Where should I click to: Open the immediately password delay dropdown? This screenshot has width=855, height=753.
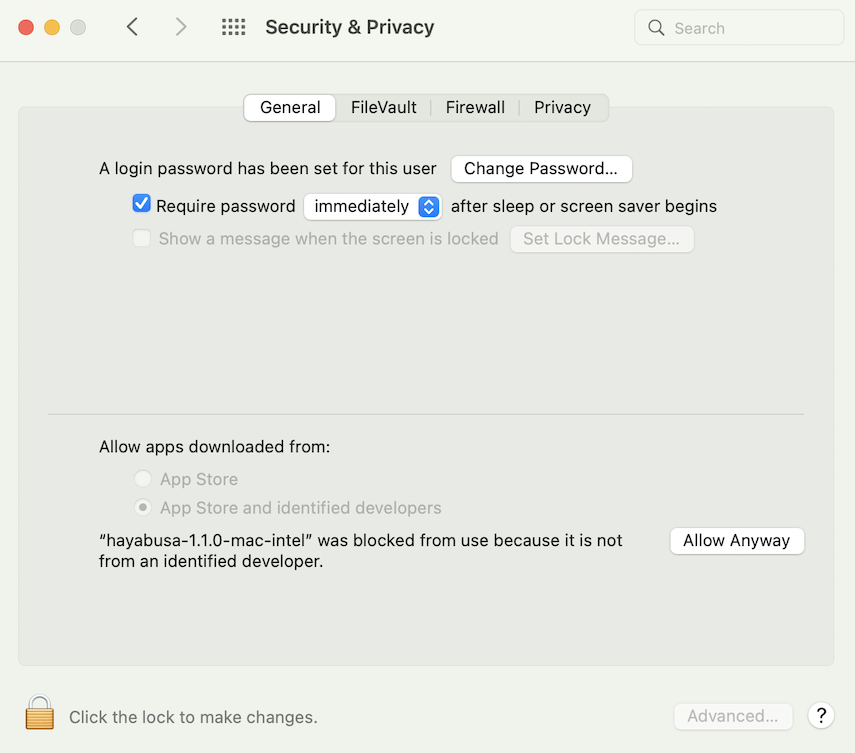372,207
